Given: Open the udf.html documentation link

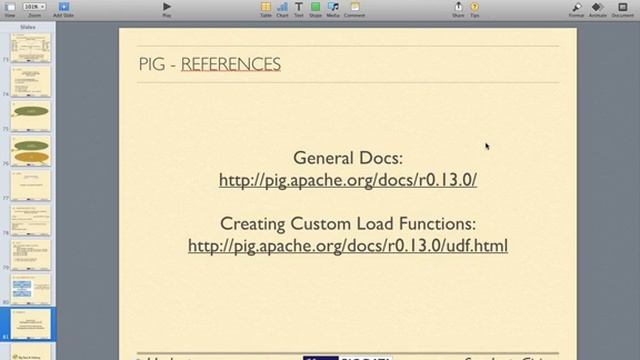Looking at the screenshot, I should (x=348, y=246).
